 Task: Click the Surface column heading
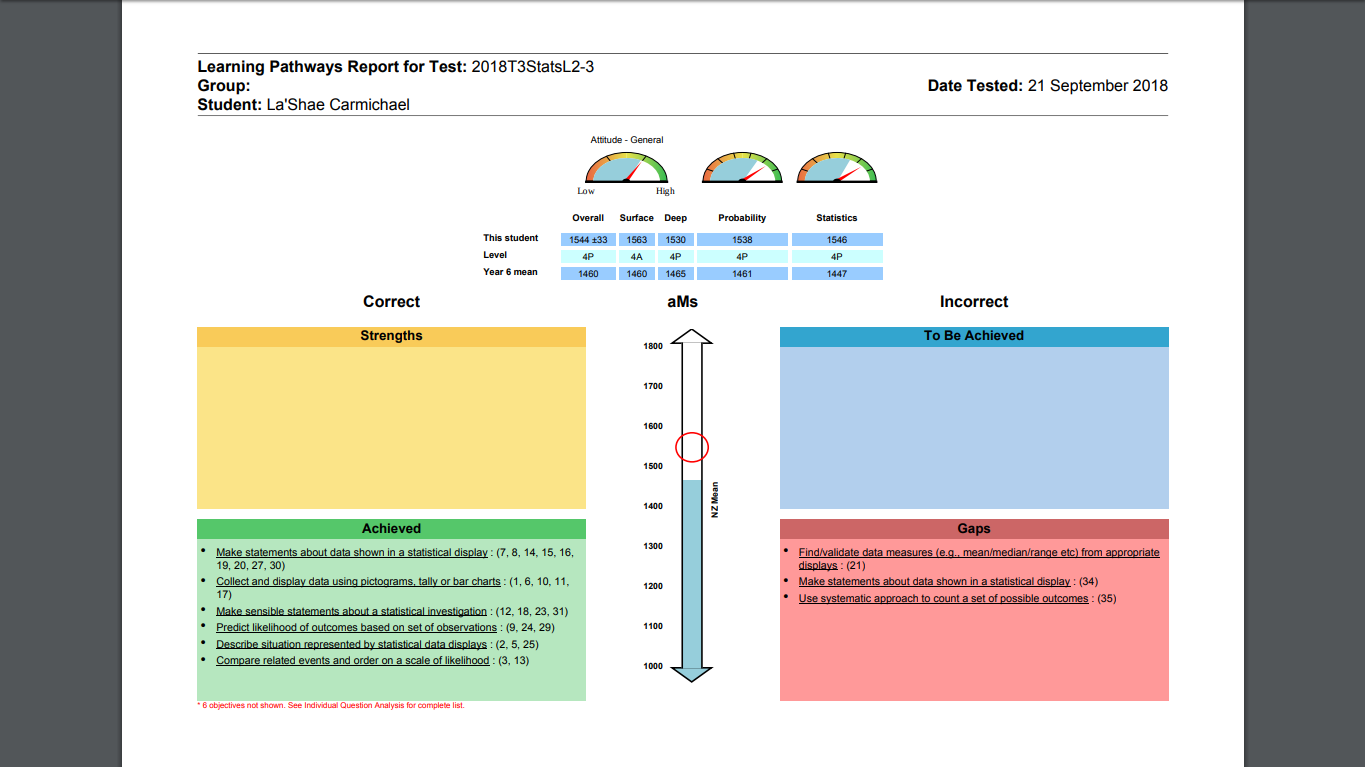tap(637, 218)
